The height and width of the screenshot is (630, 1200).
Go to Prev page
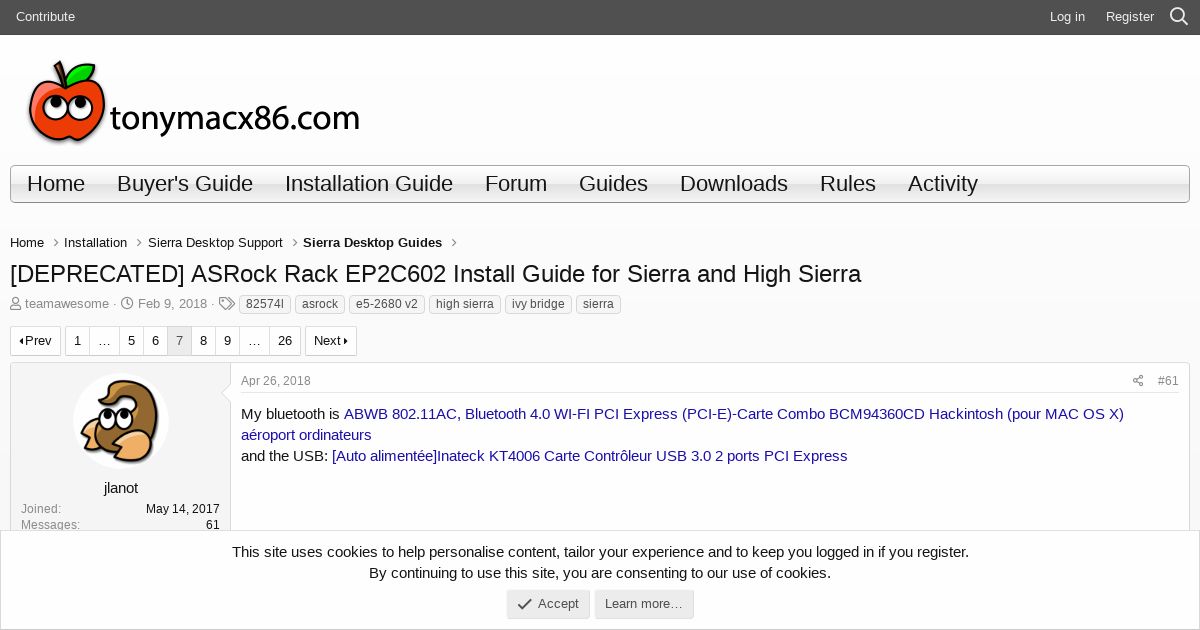35,341
